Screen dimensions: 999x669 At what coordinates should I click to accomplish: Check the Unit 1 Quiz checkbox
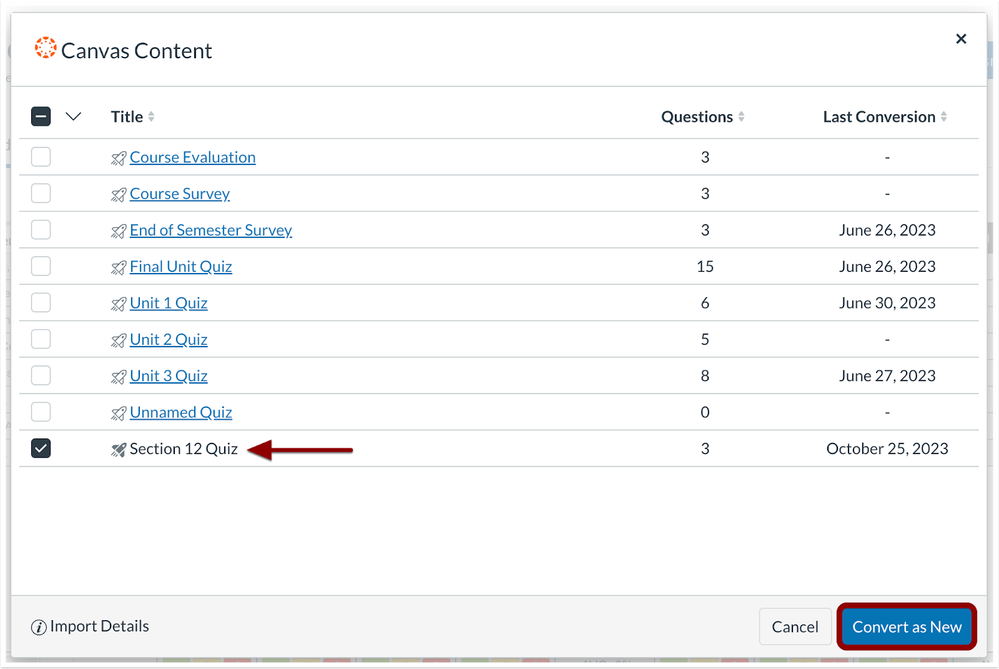[41, 303]
